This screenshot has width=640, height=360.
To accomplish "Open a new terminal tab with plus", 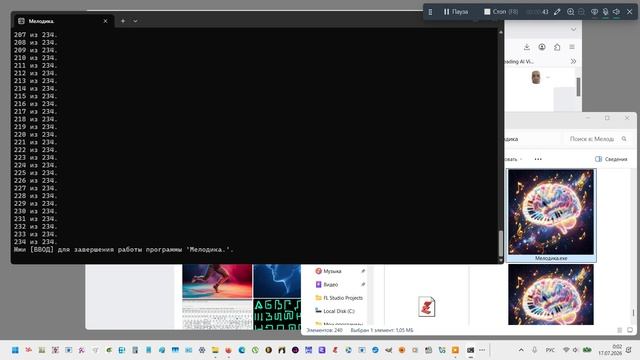I will click(x=123, y=21).
